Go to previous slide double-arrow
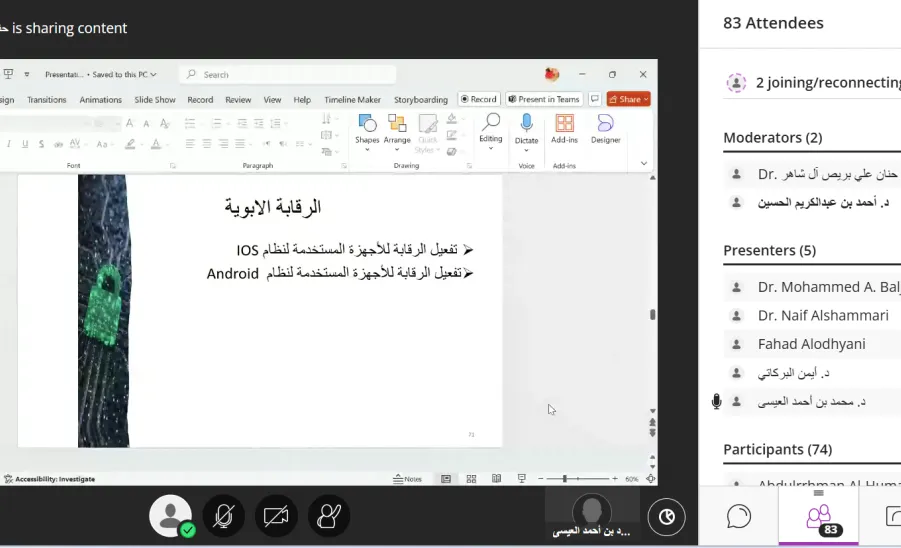 point(653,422)
